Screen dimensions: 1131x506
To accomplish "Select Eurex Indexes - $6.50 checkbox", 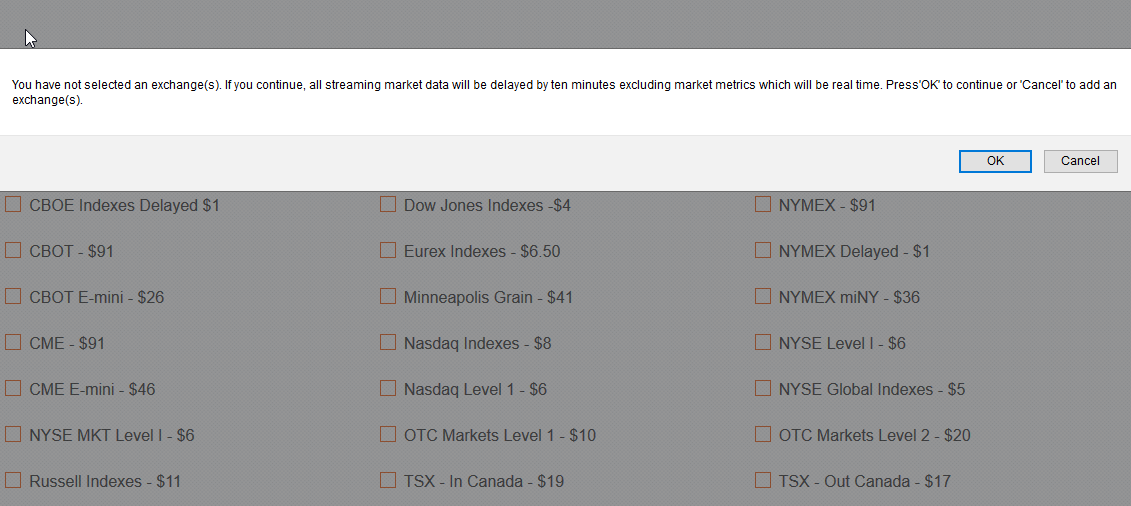I will (x=388, y=251).
